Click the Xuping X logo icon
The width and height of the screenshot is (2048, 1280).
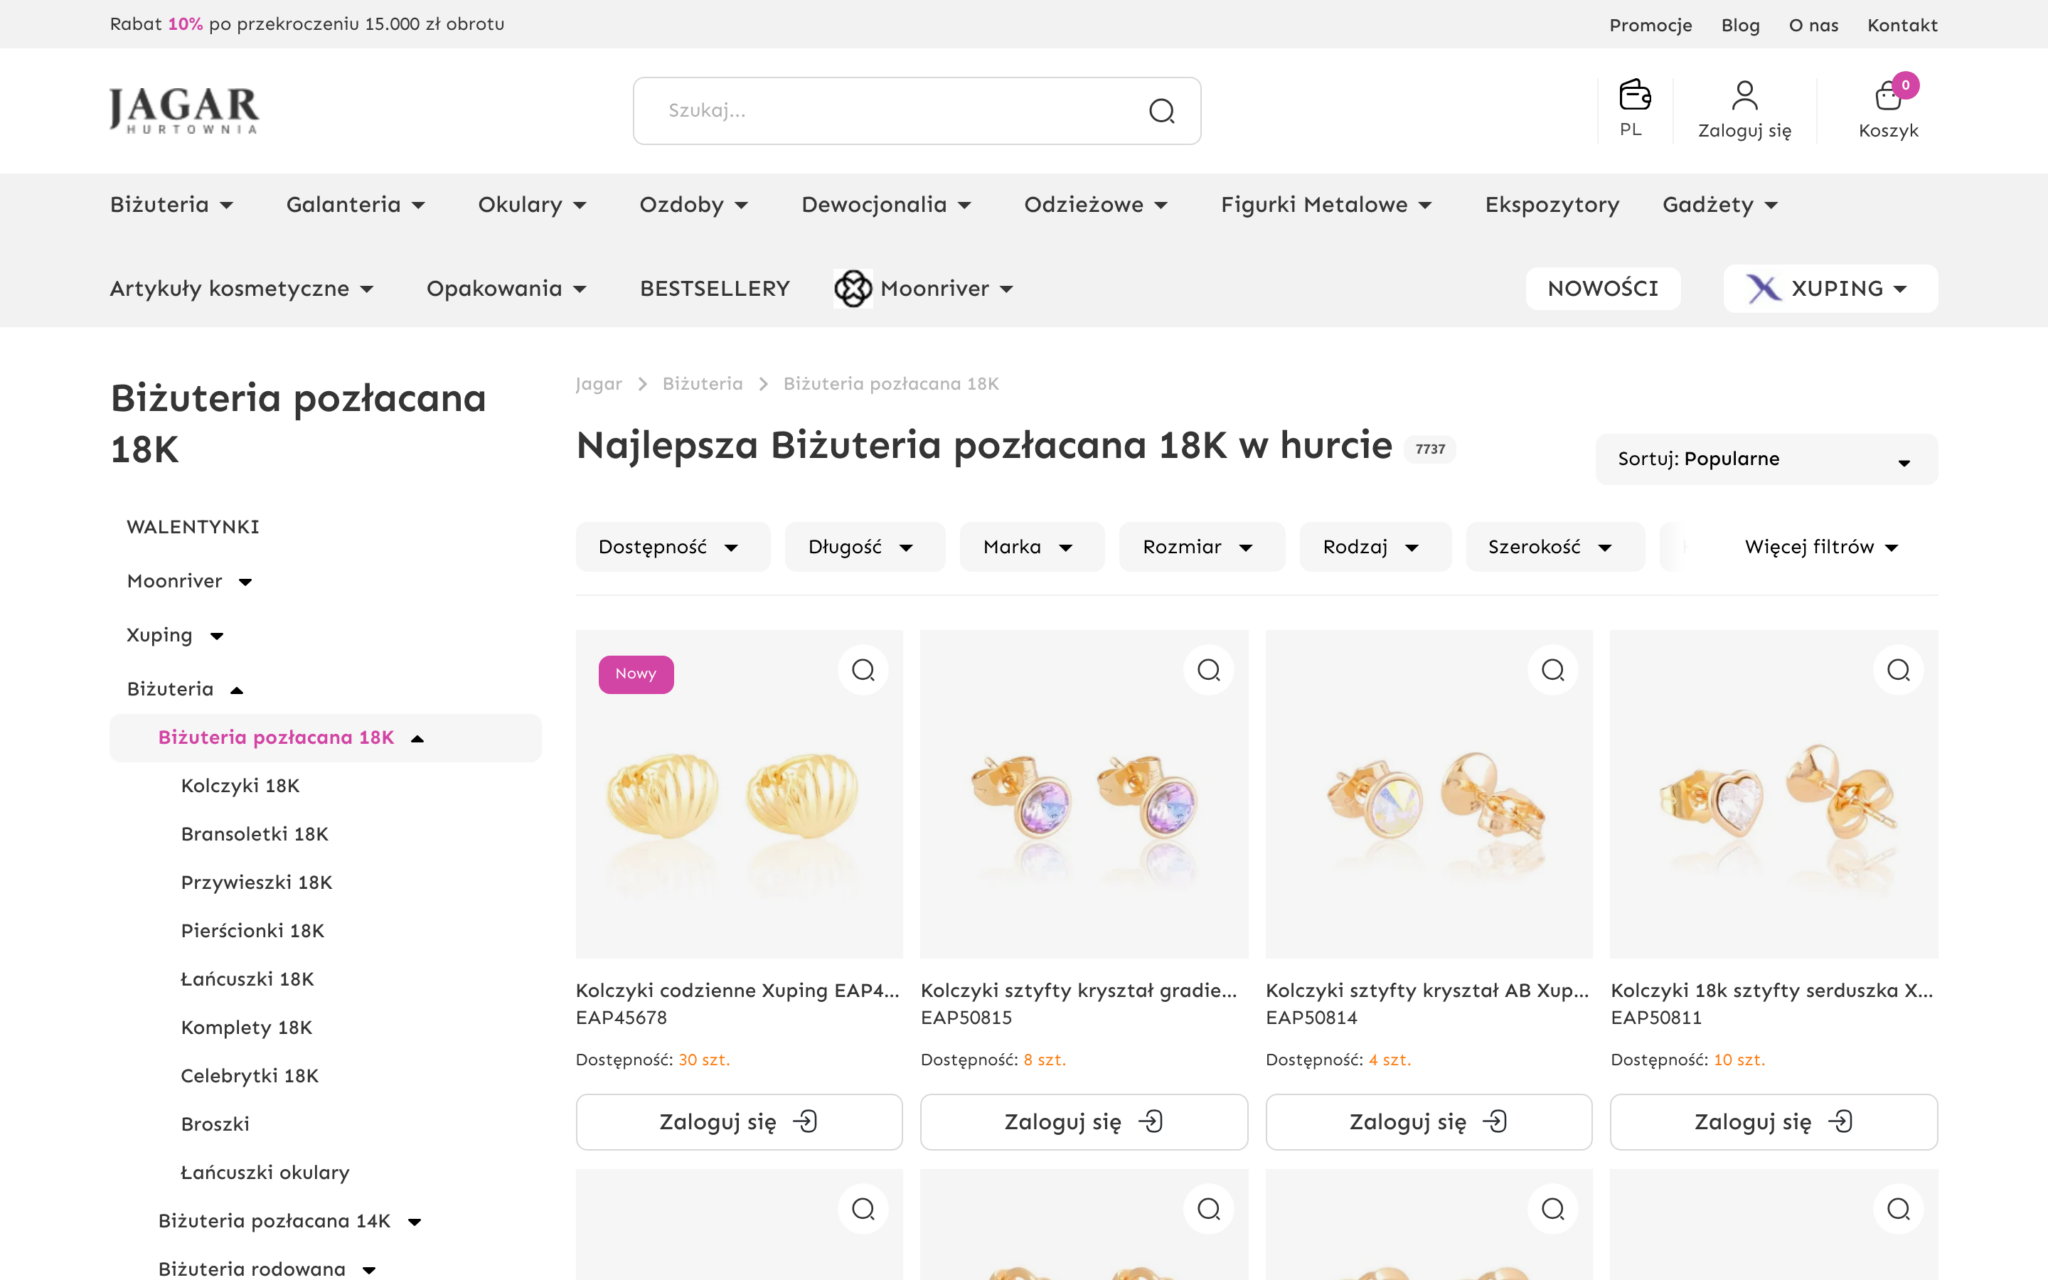tap(1764, 289)
